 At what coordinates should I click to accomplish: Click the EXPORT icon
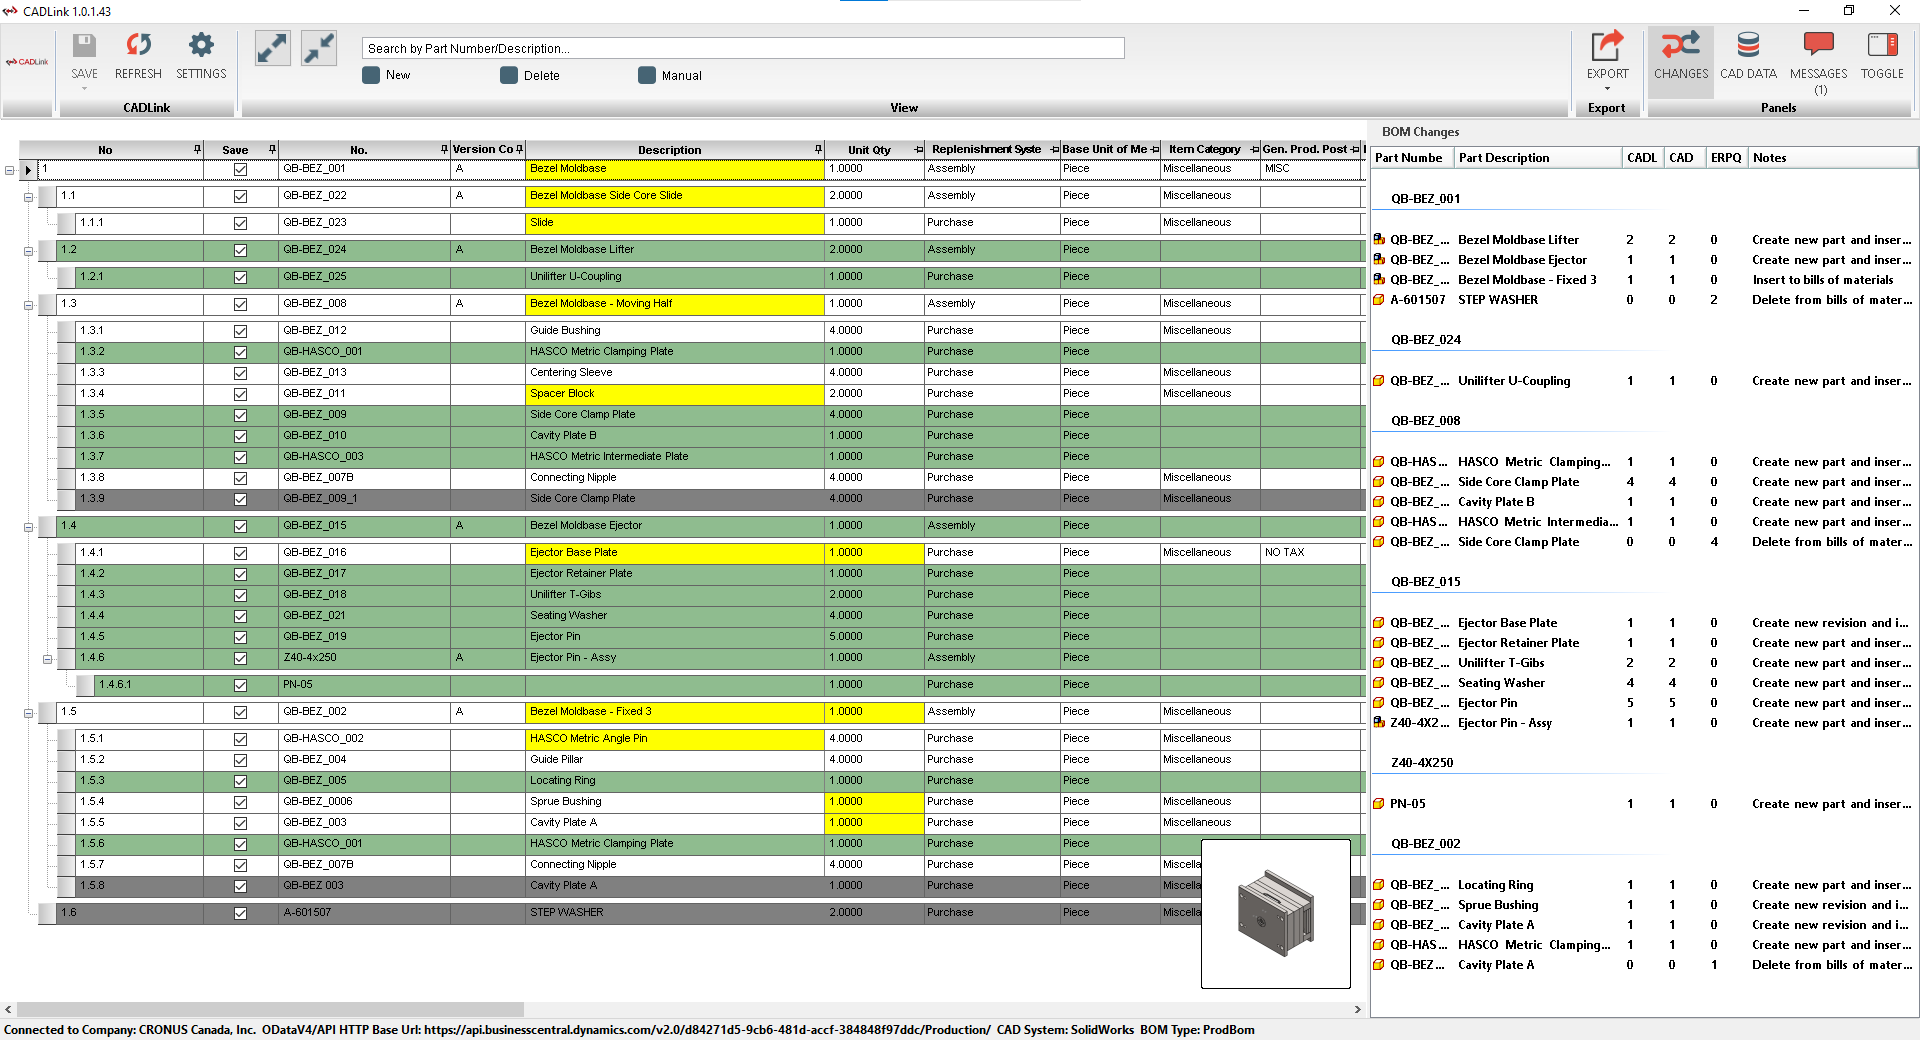[x=1607, y=46]
